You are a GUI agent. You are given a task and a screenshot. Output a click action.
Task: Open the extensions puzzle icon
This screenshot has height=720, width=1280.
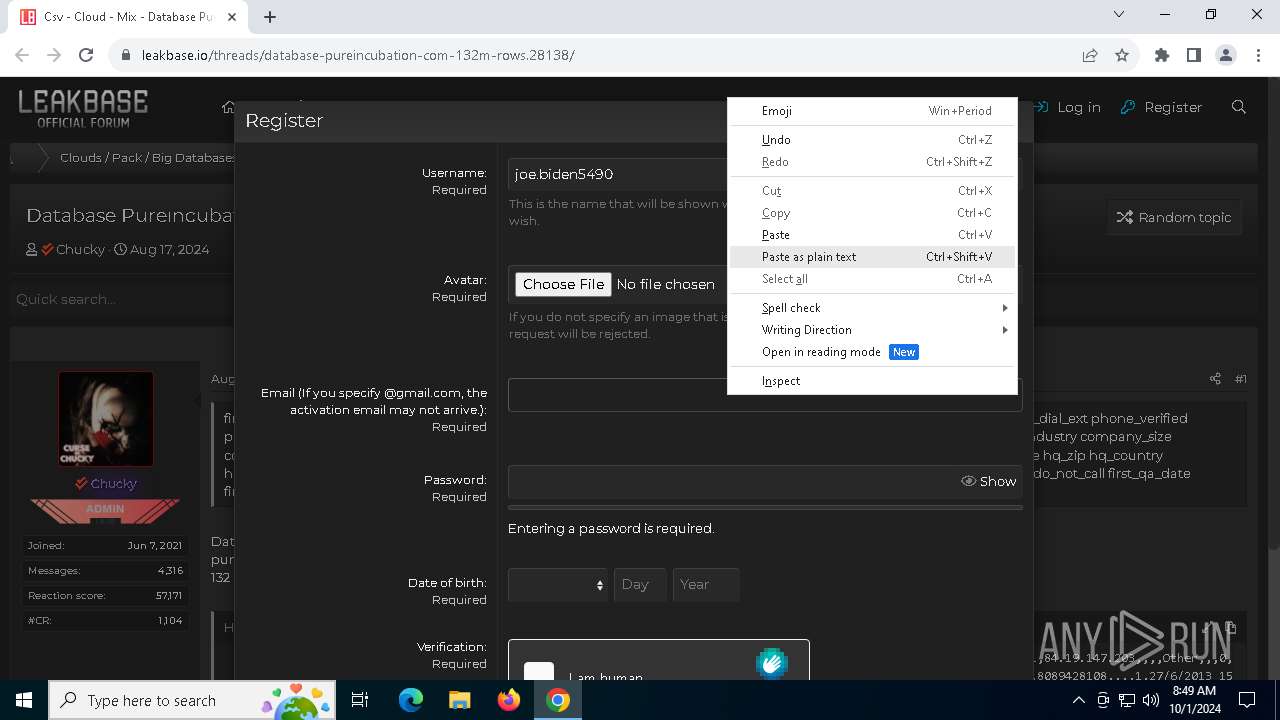1162,55
